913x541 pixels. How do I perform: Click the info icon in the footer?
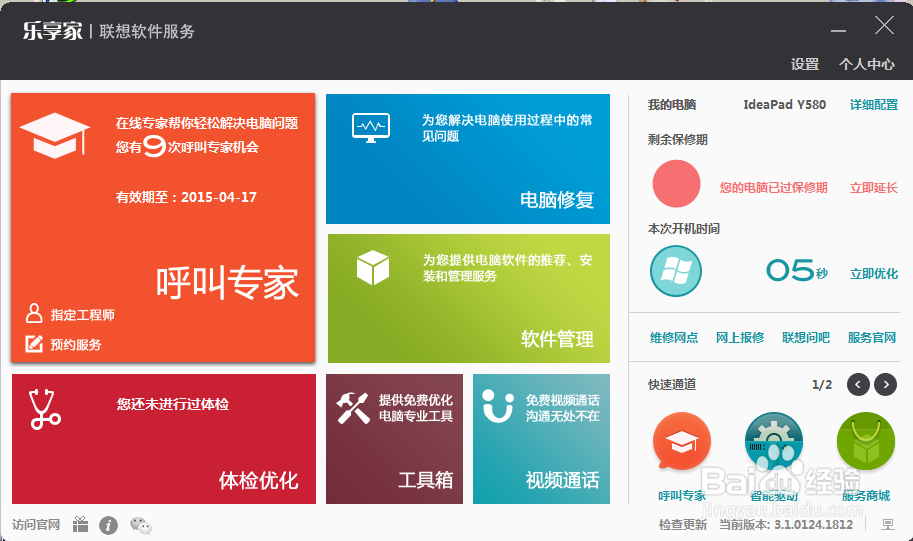click(108, 525)
